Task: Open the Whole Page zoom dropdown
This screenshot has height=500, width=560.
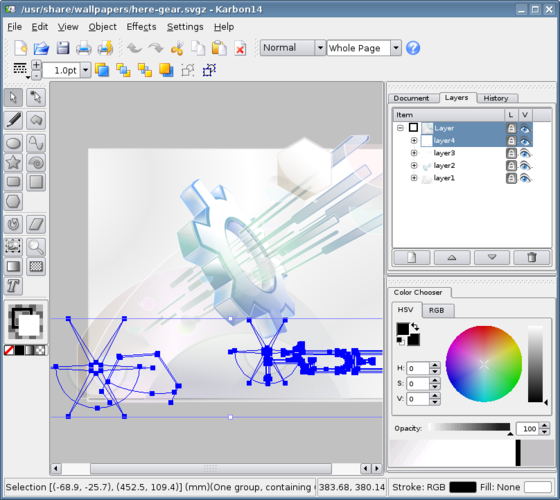Action: [x=396, y=48]
